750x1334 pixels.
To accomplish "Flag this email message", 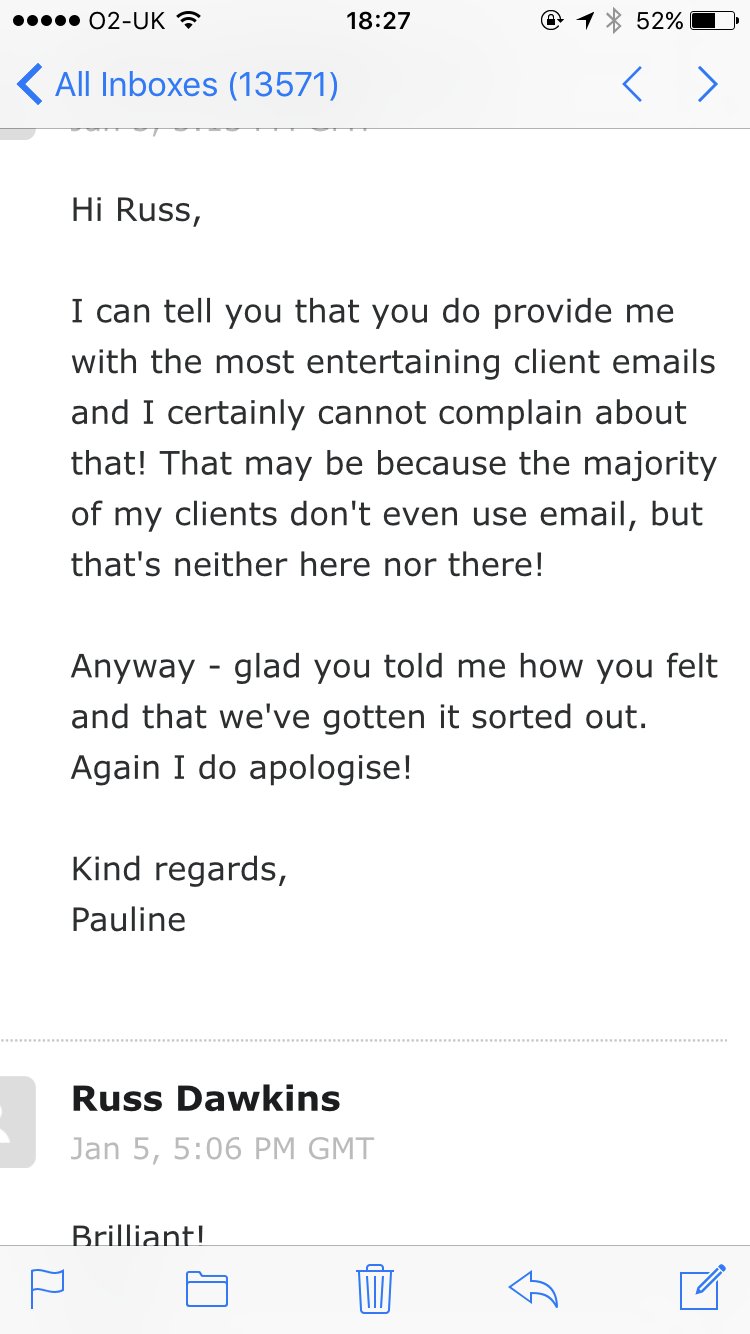I will [47, 1287].
